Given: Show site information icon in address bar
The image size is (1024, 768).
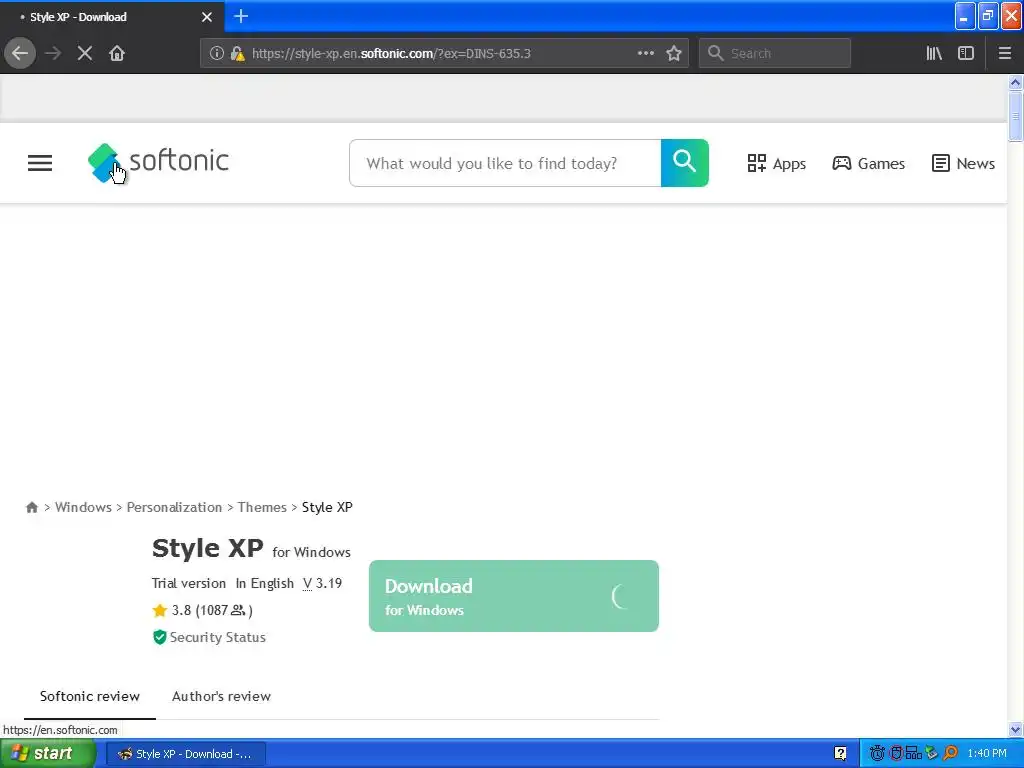Looking at the screenshot, I should tap(217, 54).
